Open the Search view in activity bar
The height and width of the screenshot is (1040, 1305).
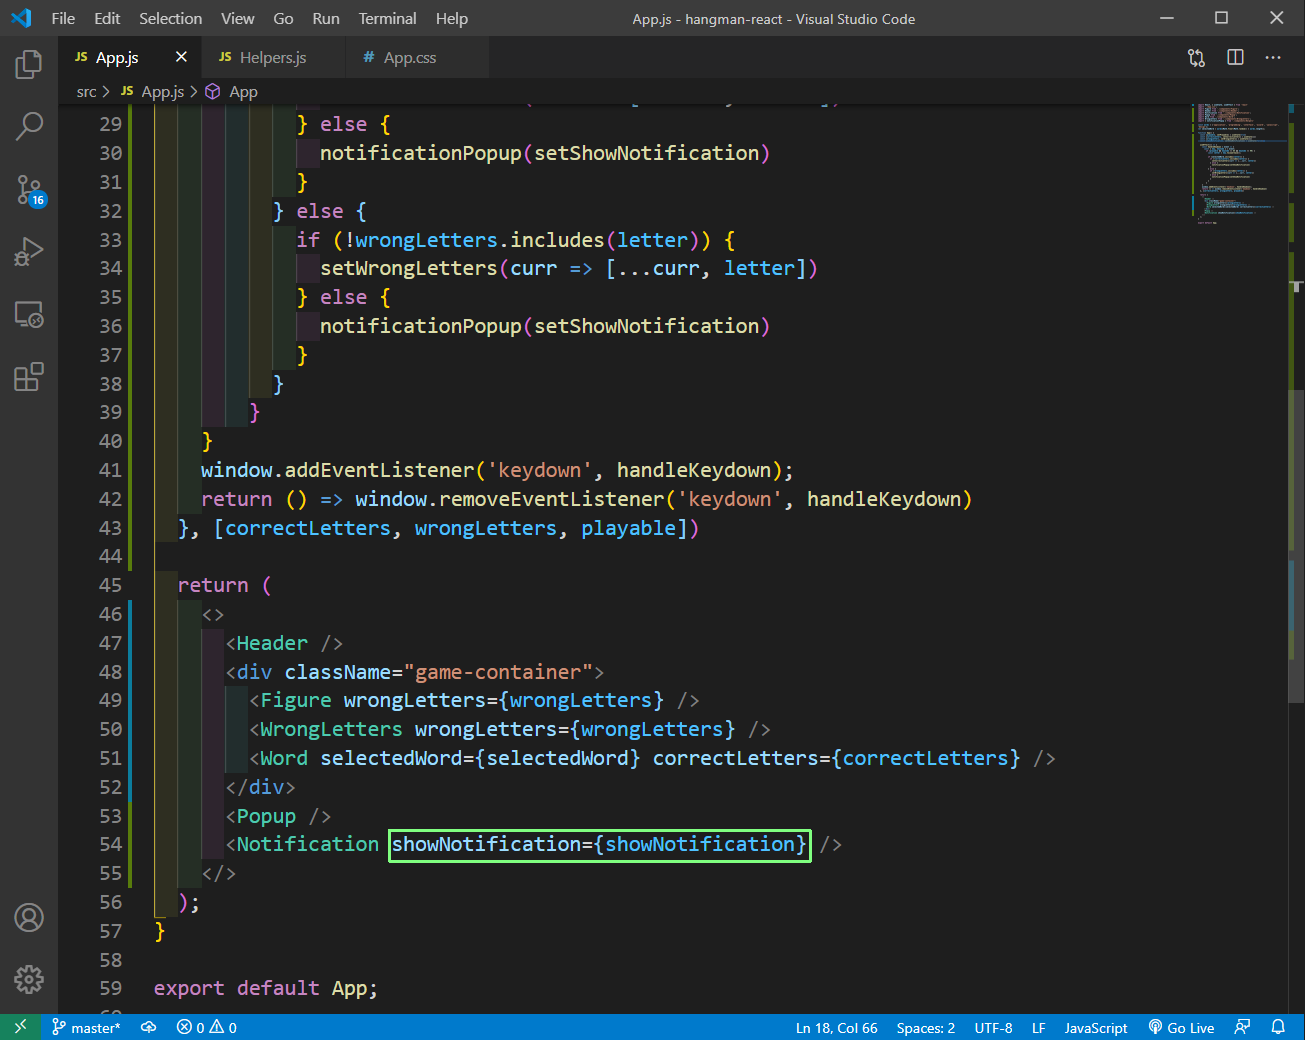(x=29, y=126)
